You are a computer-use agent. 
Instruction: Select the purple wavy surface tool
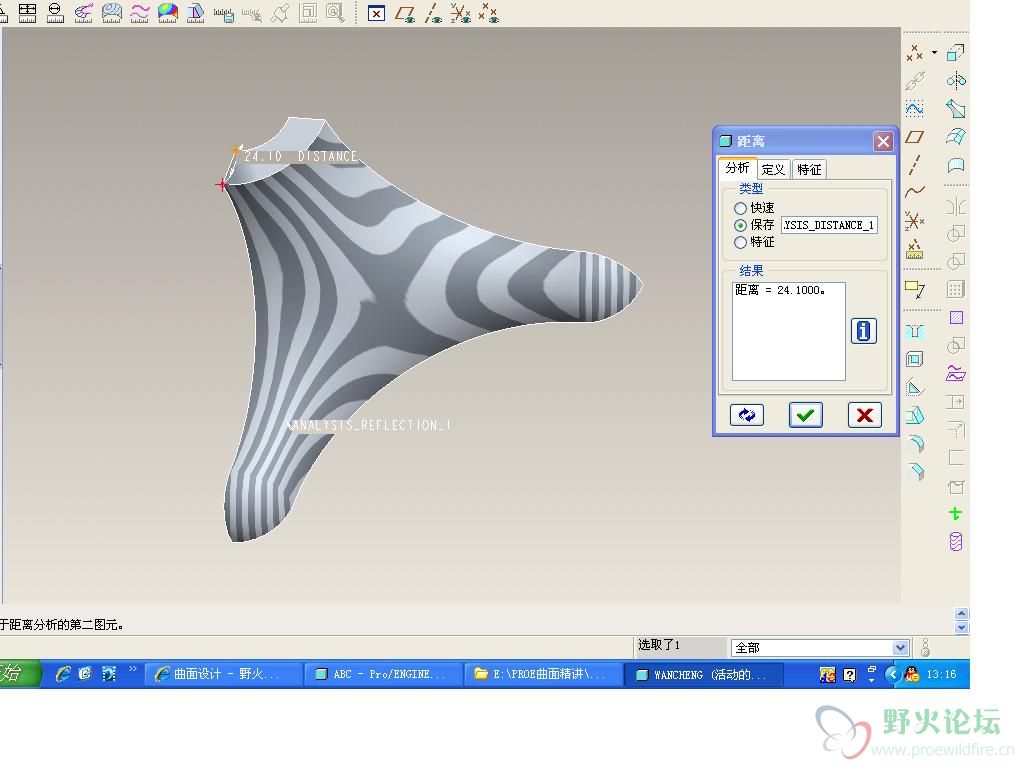(x=956, y=373)
